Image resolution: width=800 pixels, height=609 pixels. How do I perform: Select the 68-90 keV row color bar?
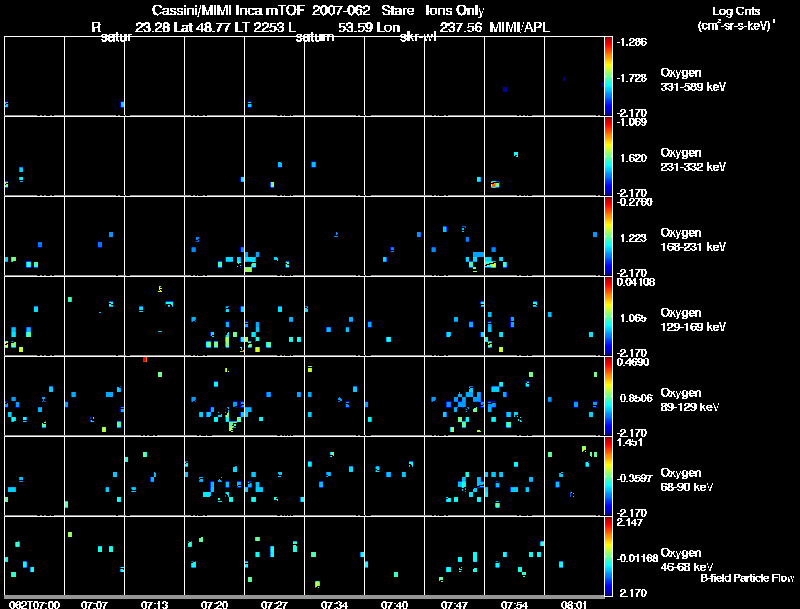point(608,476)
